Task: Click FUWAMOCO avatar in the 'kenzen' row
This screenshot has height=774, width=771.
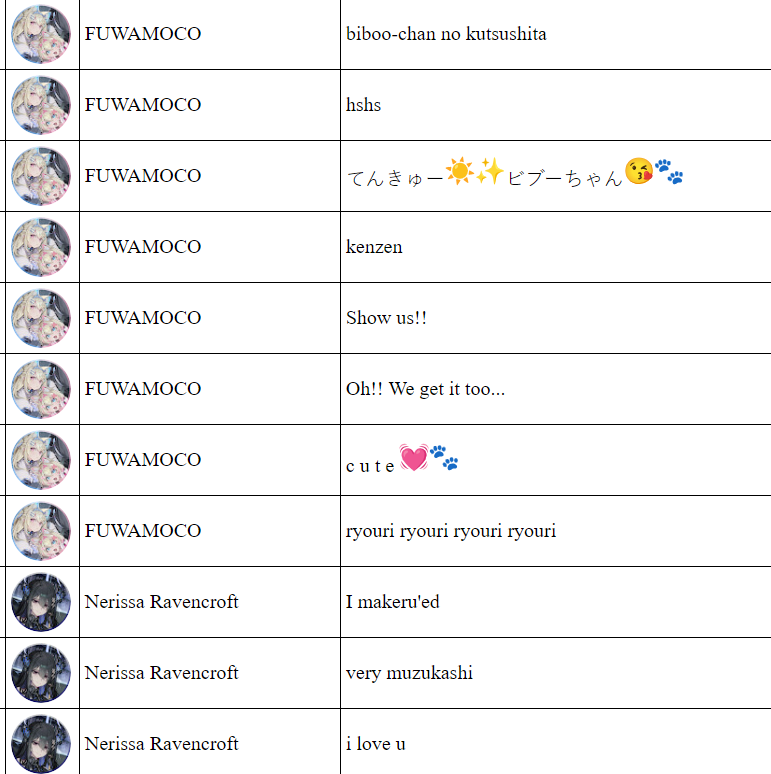Action: click(40, 247)
